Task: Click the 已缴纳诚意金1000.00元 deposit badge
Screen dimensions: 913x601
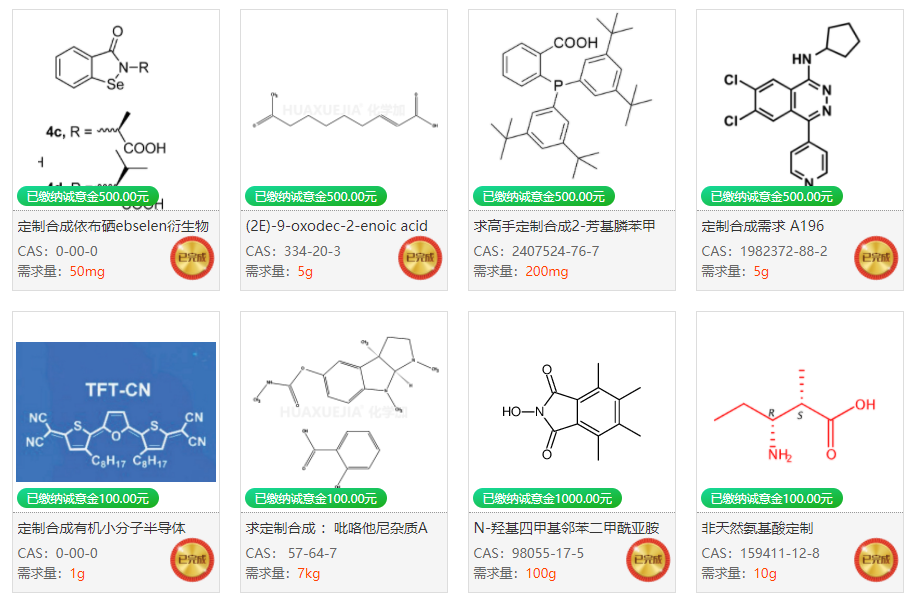Action: [547, 499]
